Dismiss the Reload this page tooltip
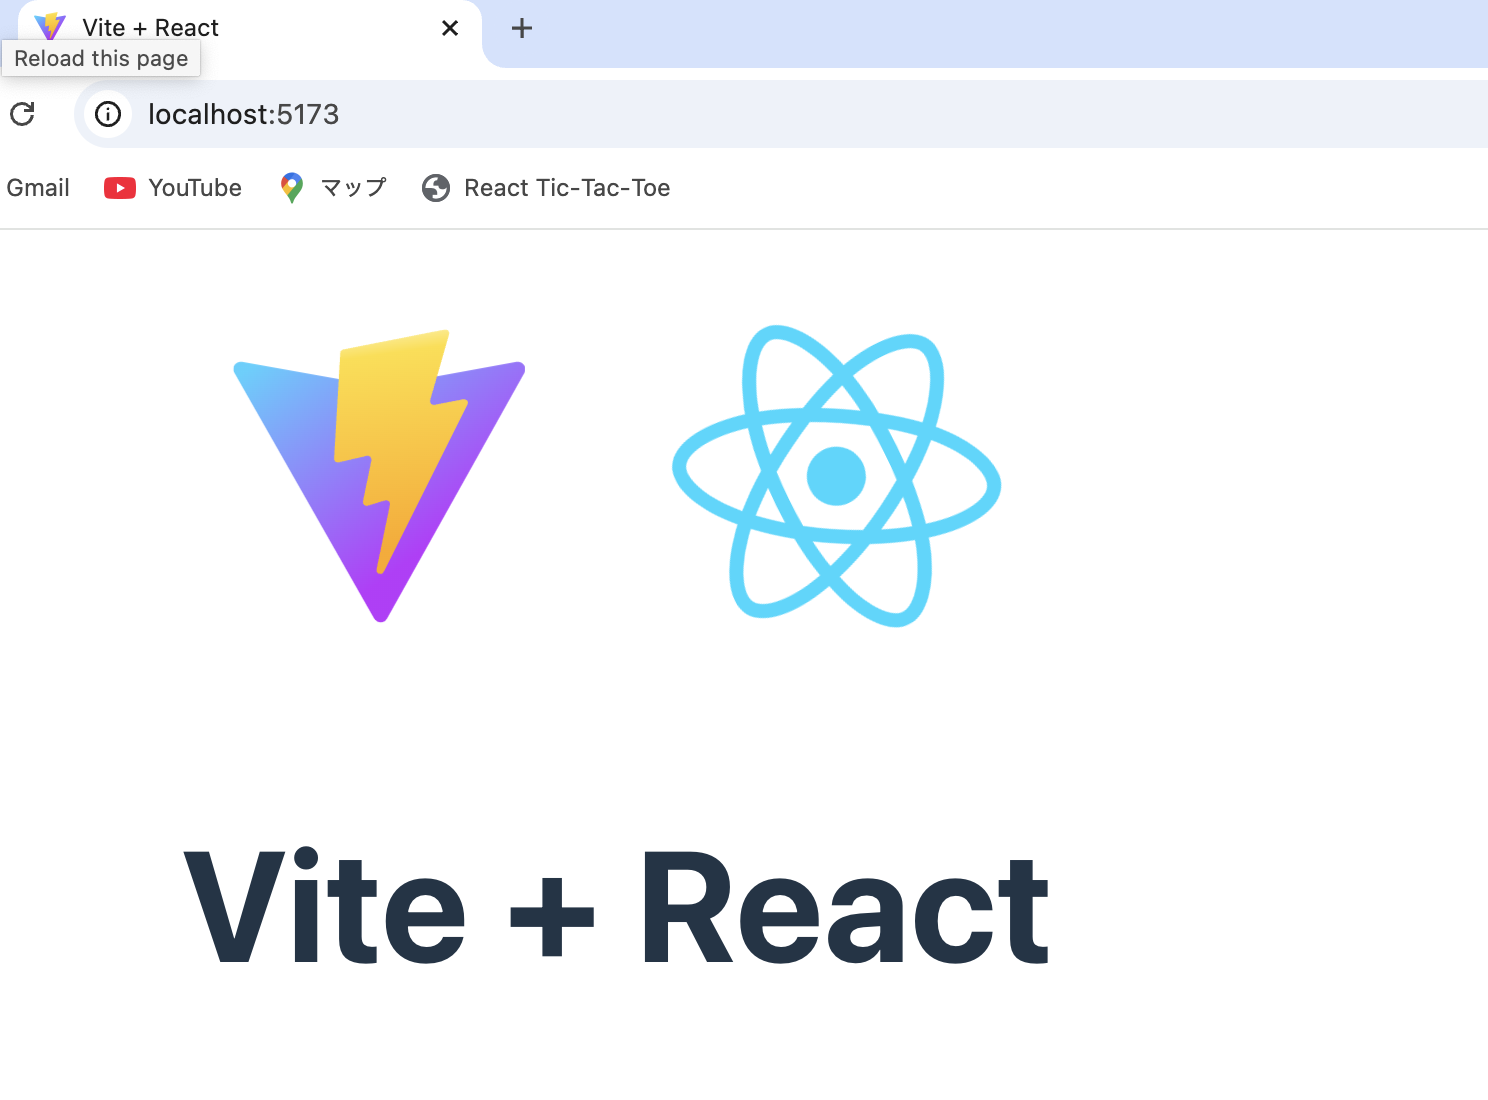 [x=101, y=58]
